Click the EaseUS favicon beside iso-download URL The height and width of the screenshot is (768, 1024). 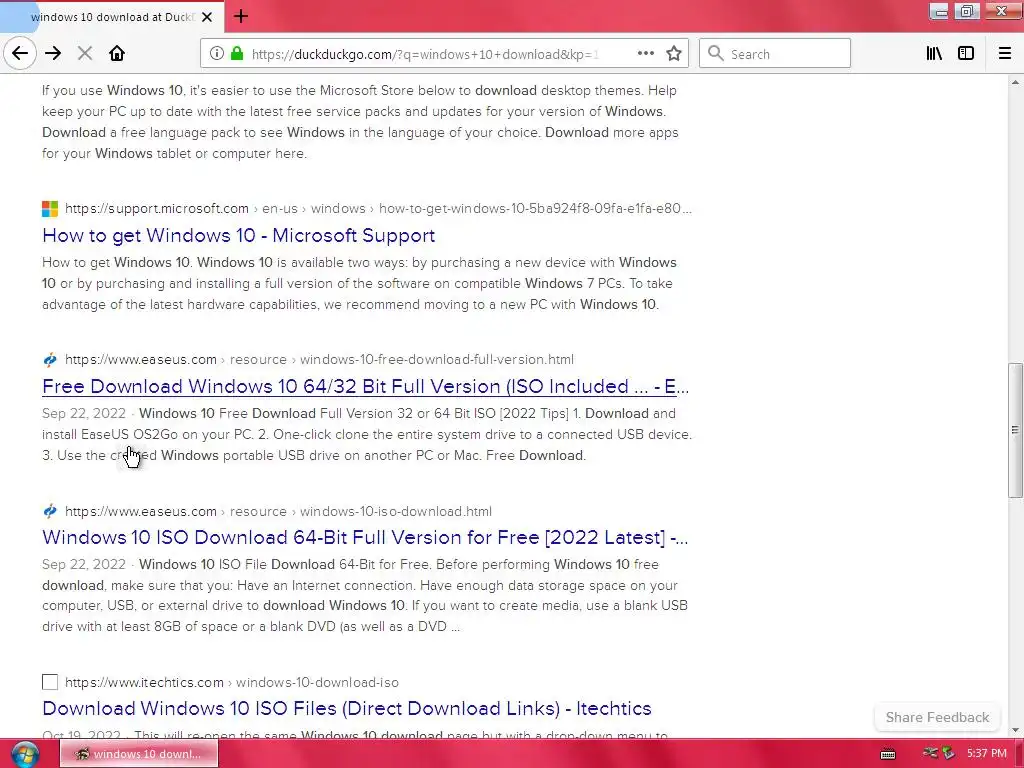(50, 511)
